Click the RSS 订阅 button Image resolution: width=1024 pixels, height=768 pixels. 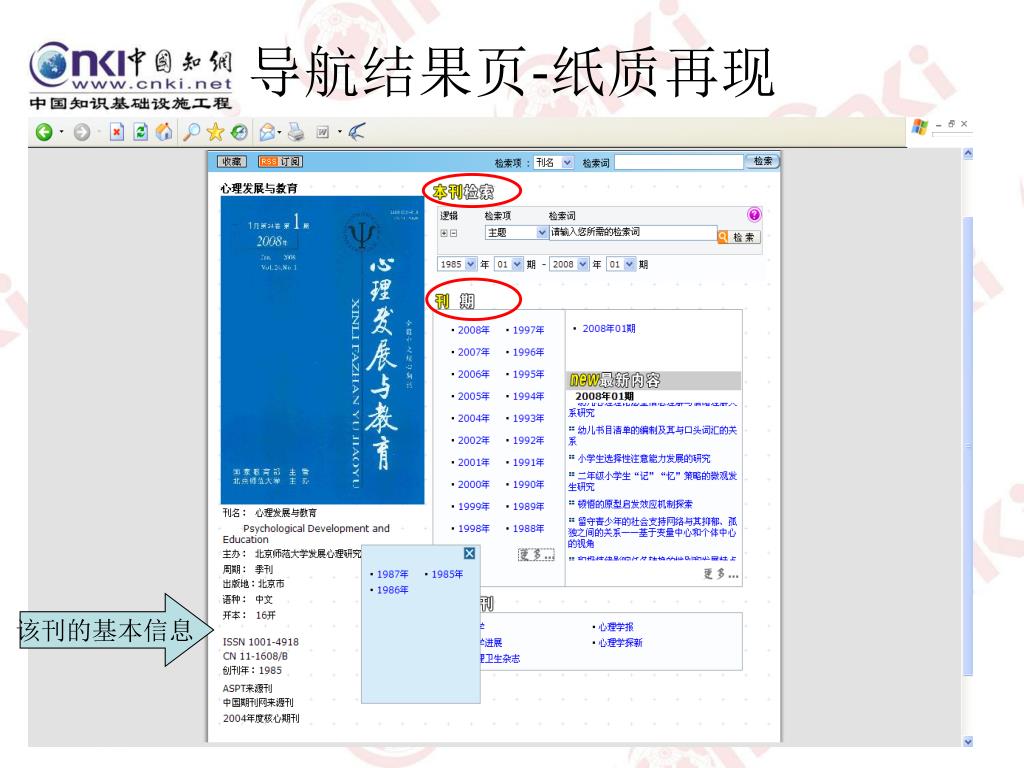tap(280, 161)
